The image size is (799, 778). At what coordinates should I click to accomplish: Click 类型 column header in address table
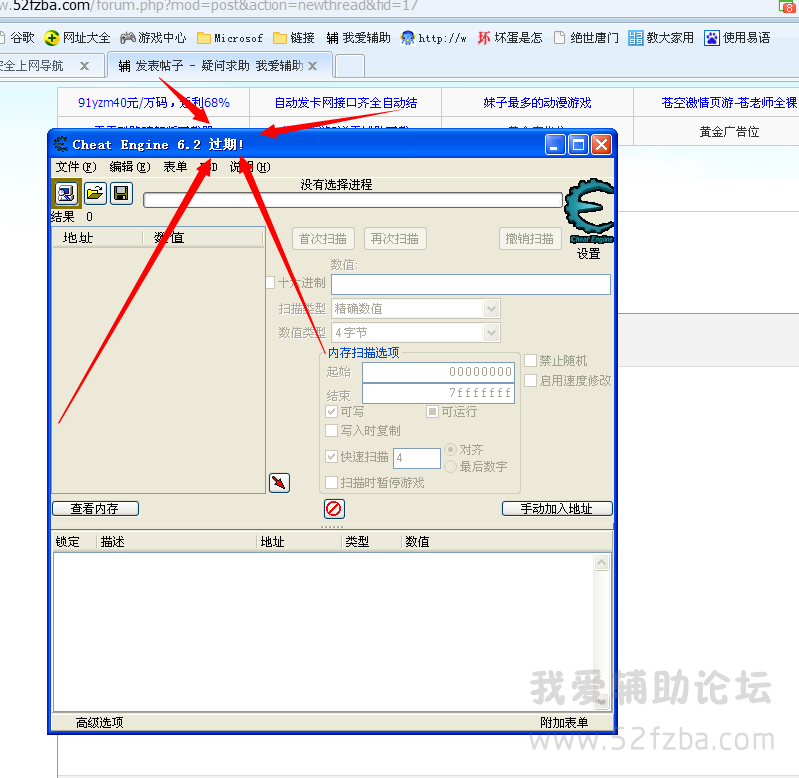(357, 542)
